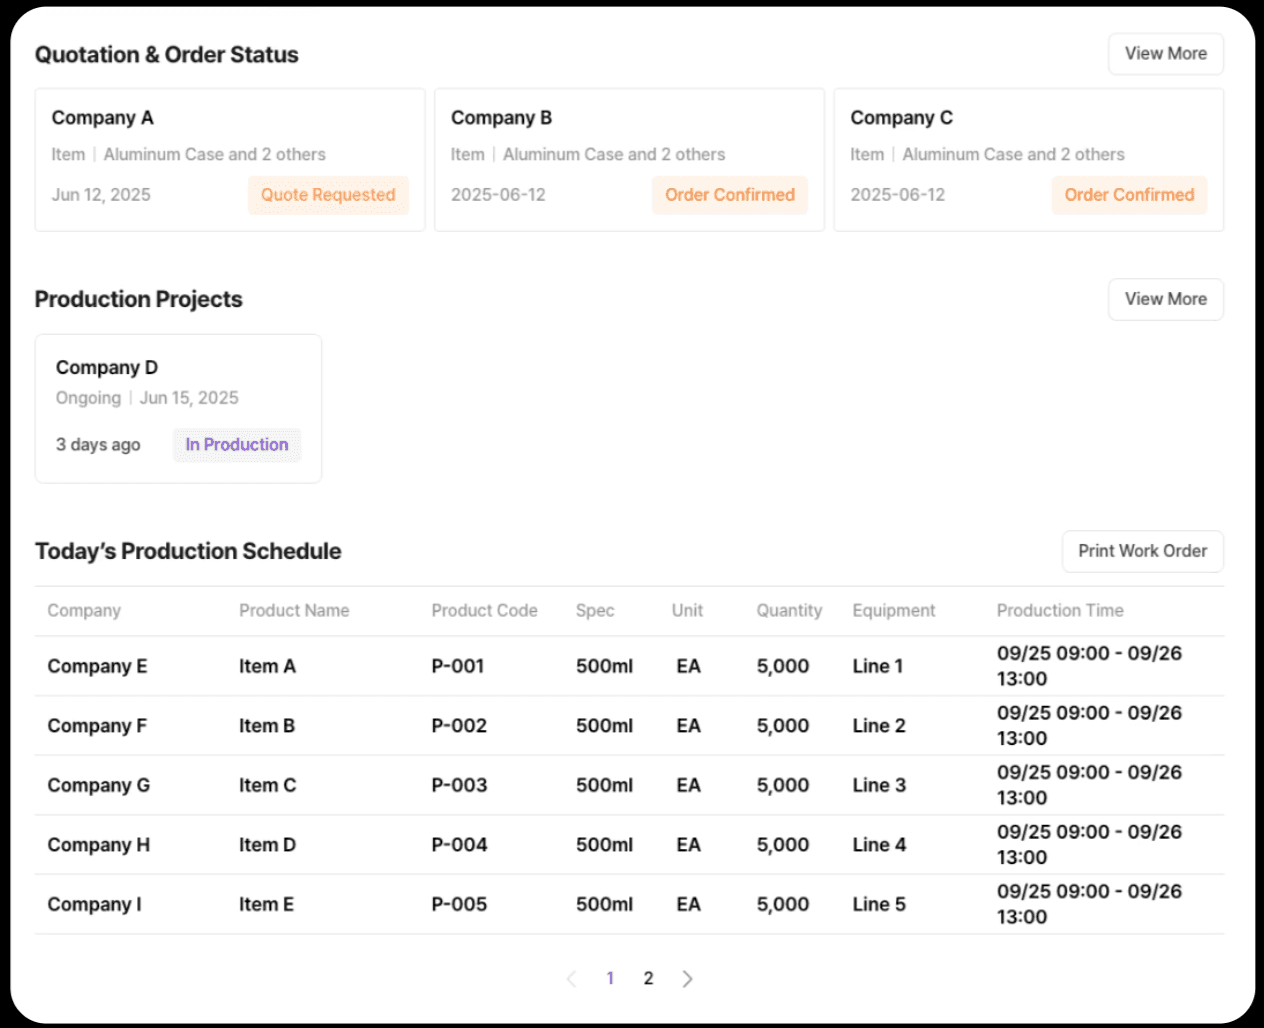This screenshot has height=1028, width=1264.
Task: Click View More in Production Projects
Action: (1165, 299)
